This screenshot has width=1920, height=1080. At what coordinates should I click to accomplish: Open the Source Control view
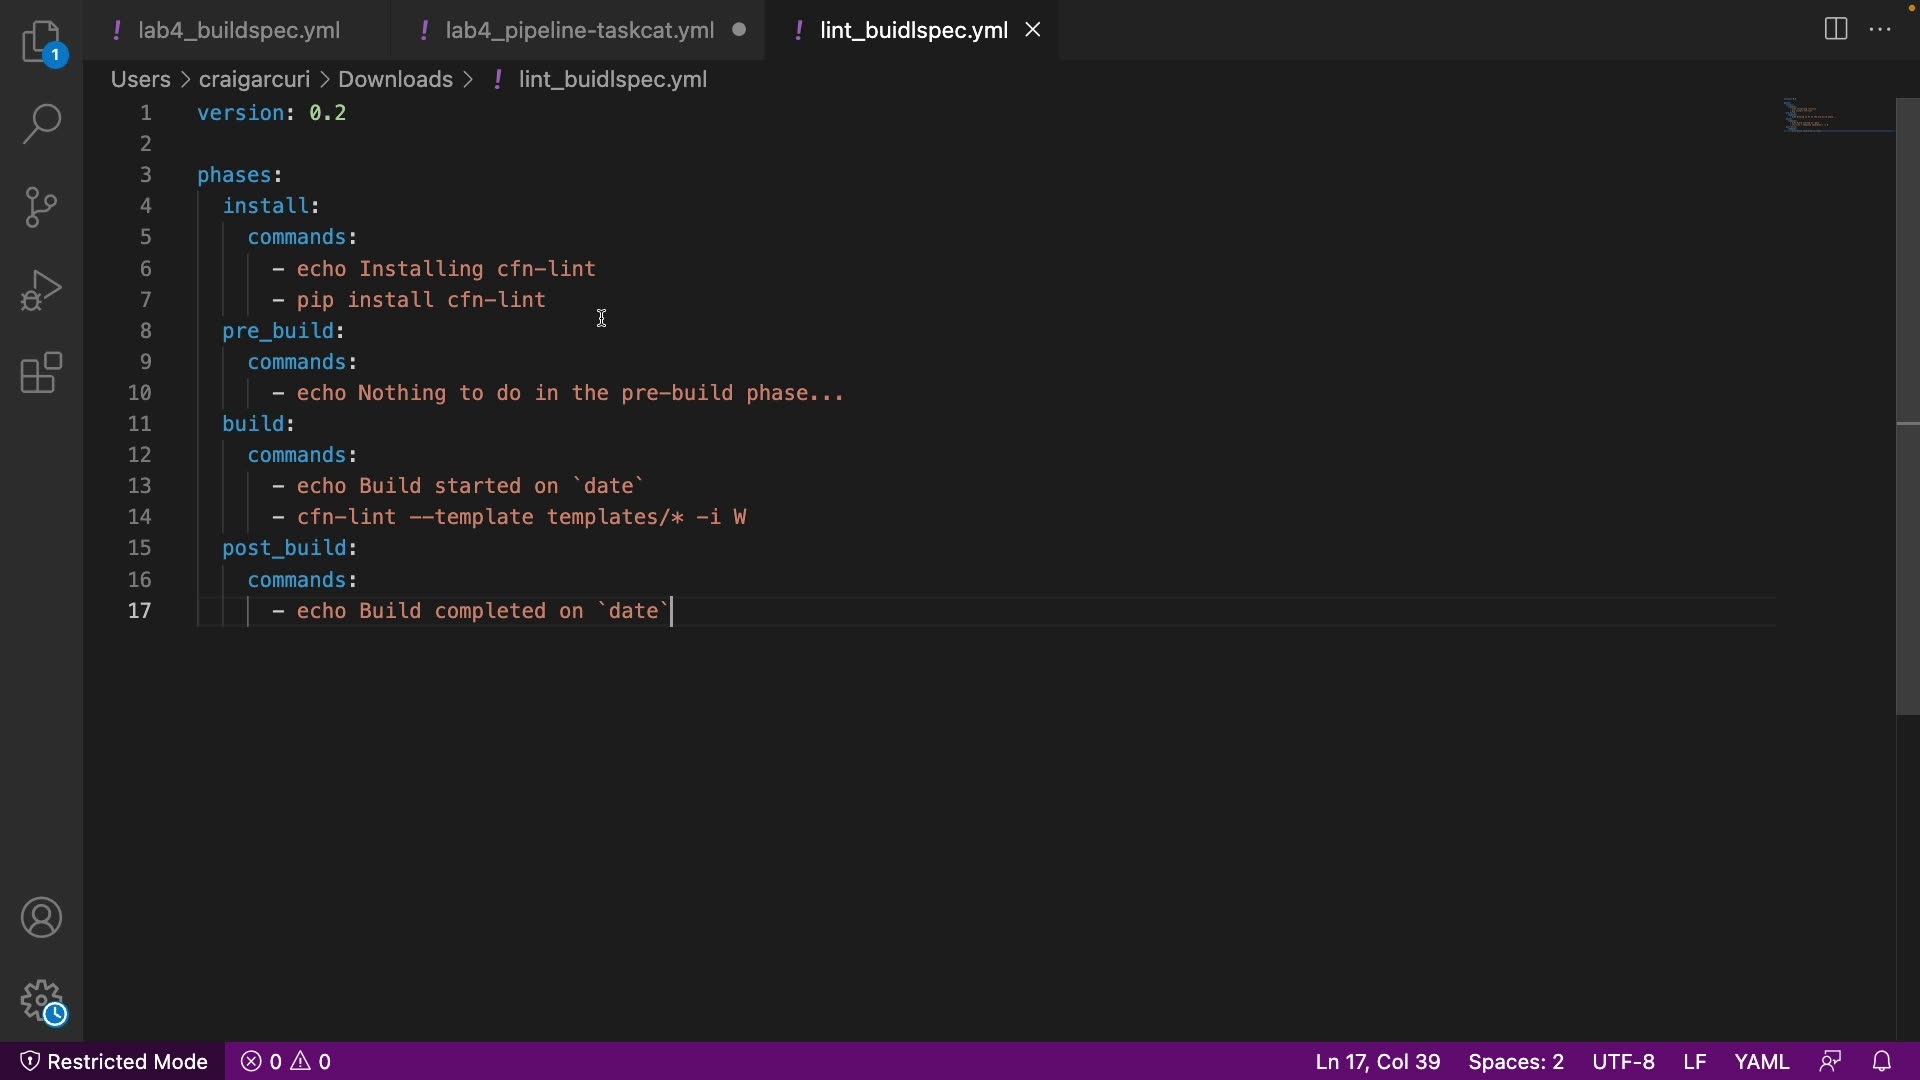[41, 207]
